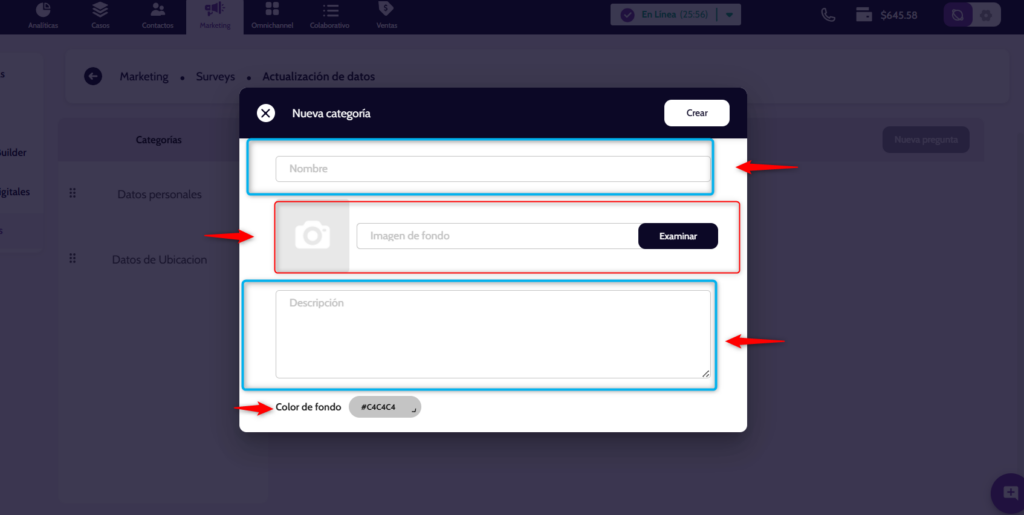Click the back arrow beside Marketing breadcrumb
This screenshot has height=515, width=1024.
(x=93, y=76)
